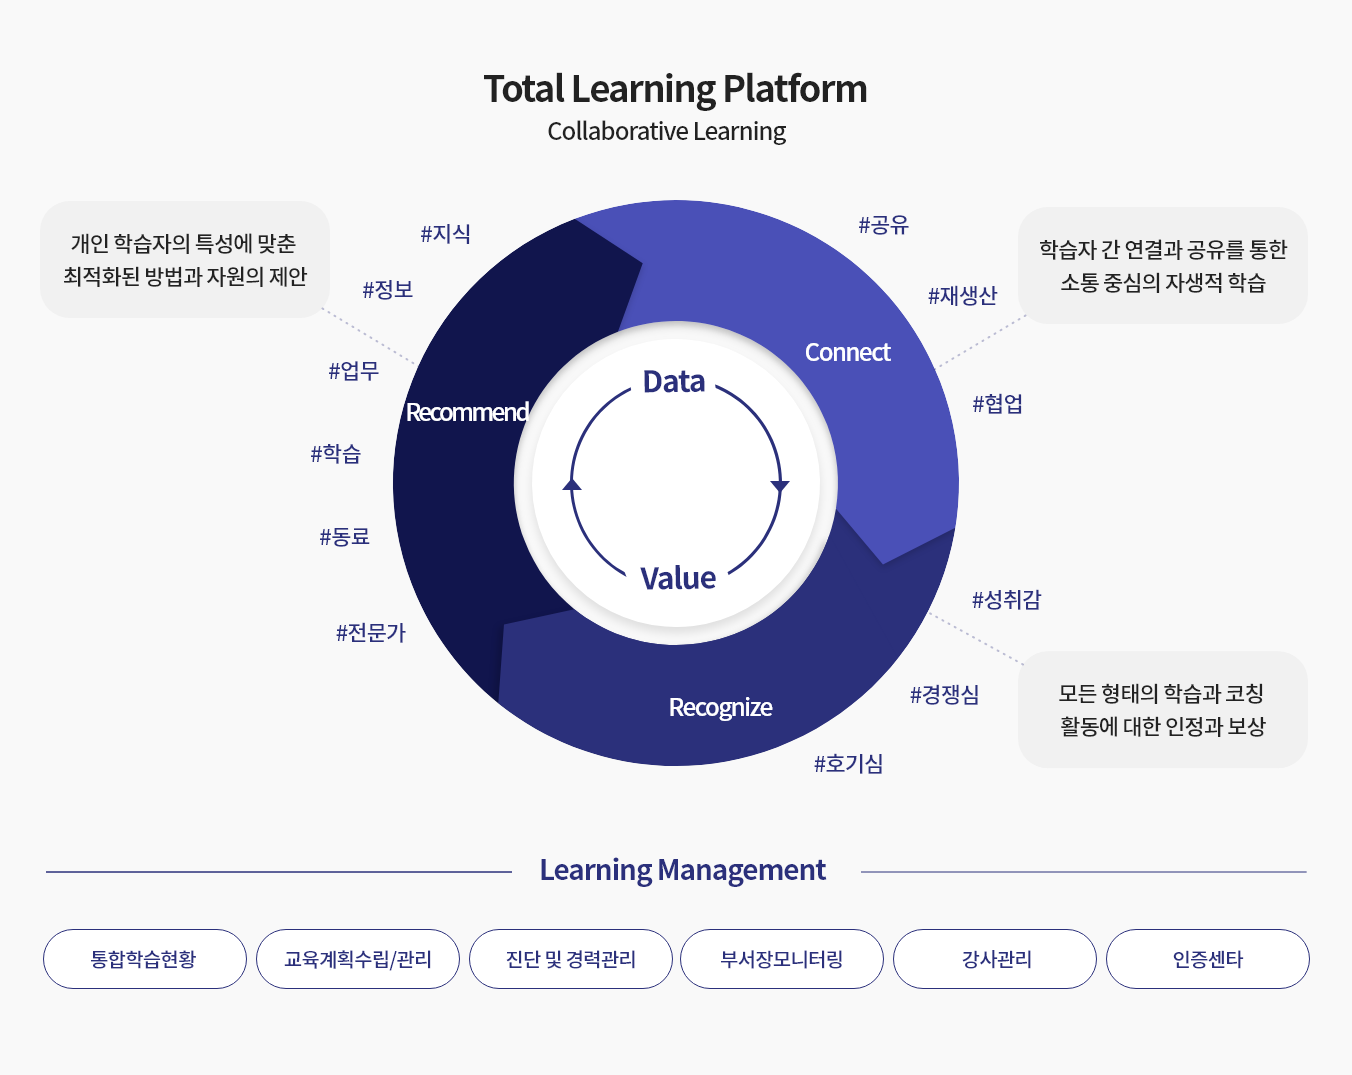Open the 강사관리 button
This screenshot has width=1352, height=1075.
coord(995,959)
